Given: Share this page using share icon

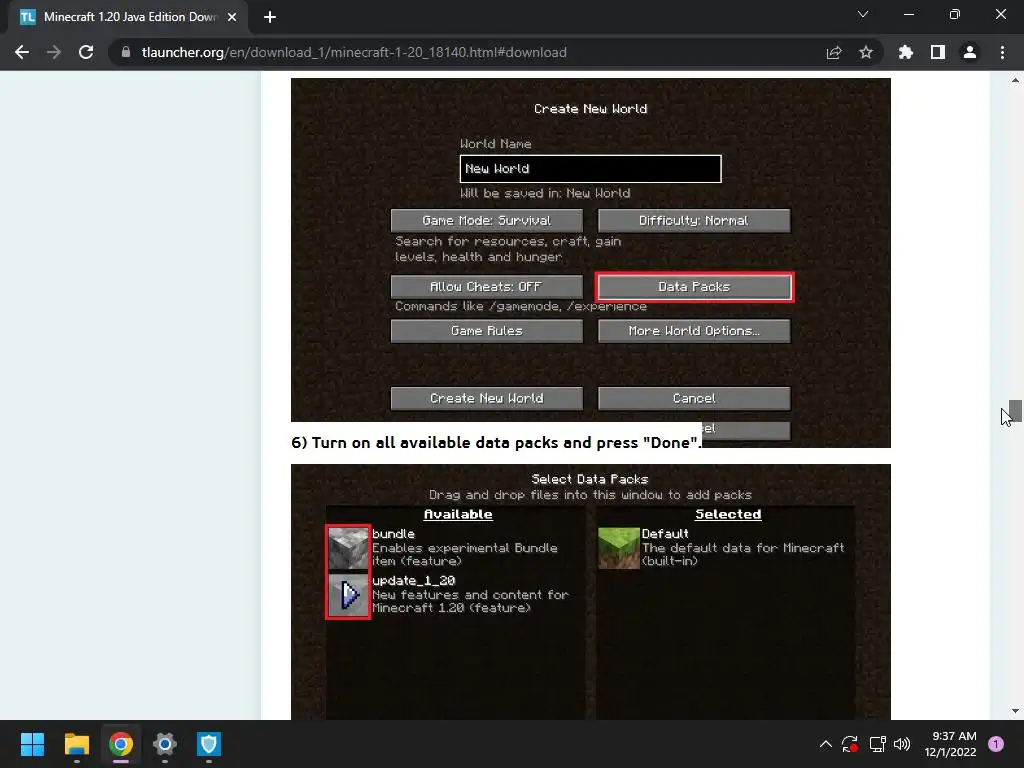Looking at the screenshot, I should point(834,52).
